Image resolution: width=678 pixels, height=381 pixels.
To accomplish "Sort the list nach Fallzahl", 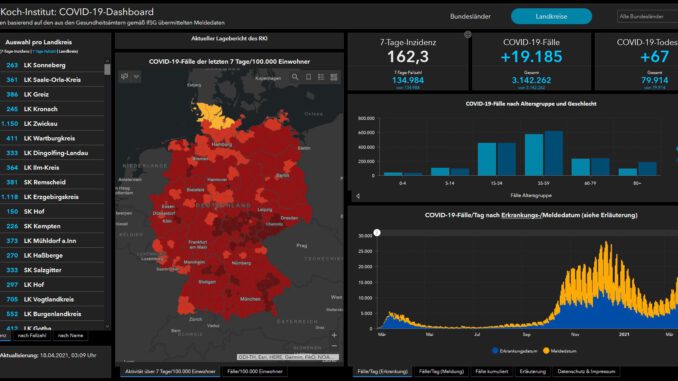I will pos(32,336).
